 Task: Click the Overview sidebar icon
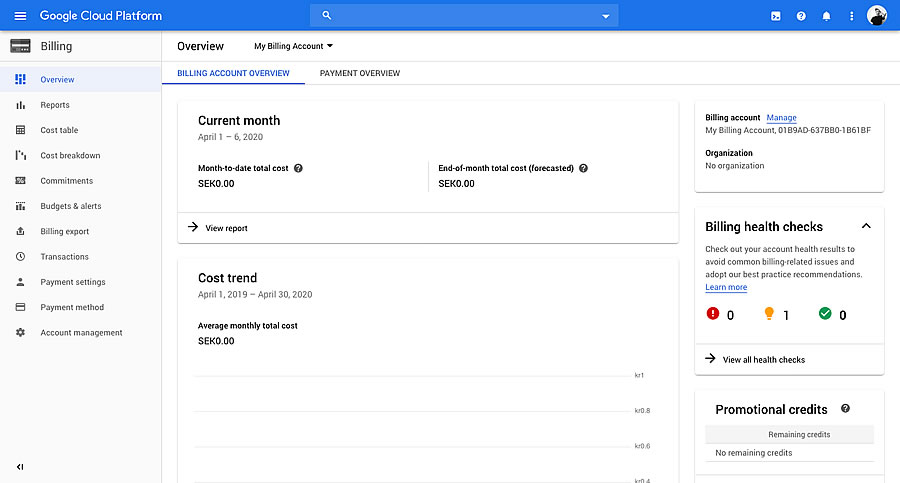tap(20, 79)
